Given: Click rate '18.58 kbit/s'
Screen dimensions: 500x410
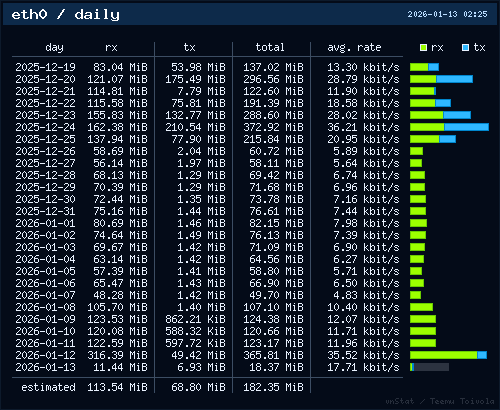Looking at the screenshot, I should tap(363, 103).
